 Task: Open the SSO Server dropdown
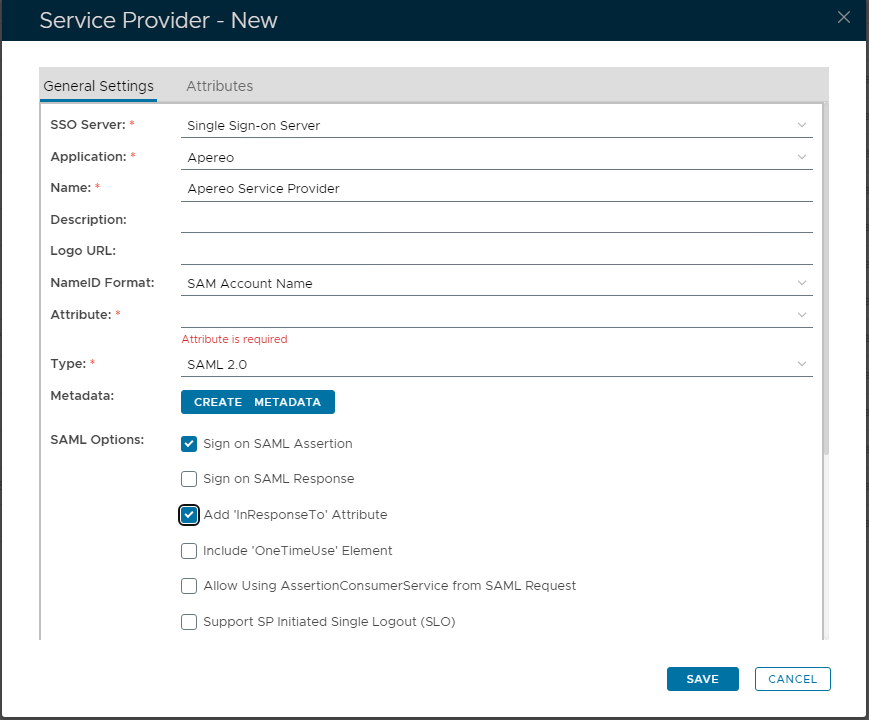click(496, 125)
